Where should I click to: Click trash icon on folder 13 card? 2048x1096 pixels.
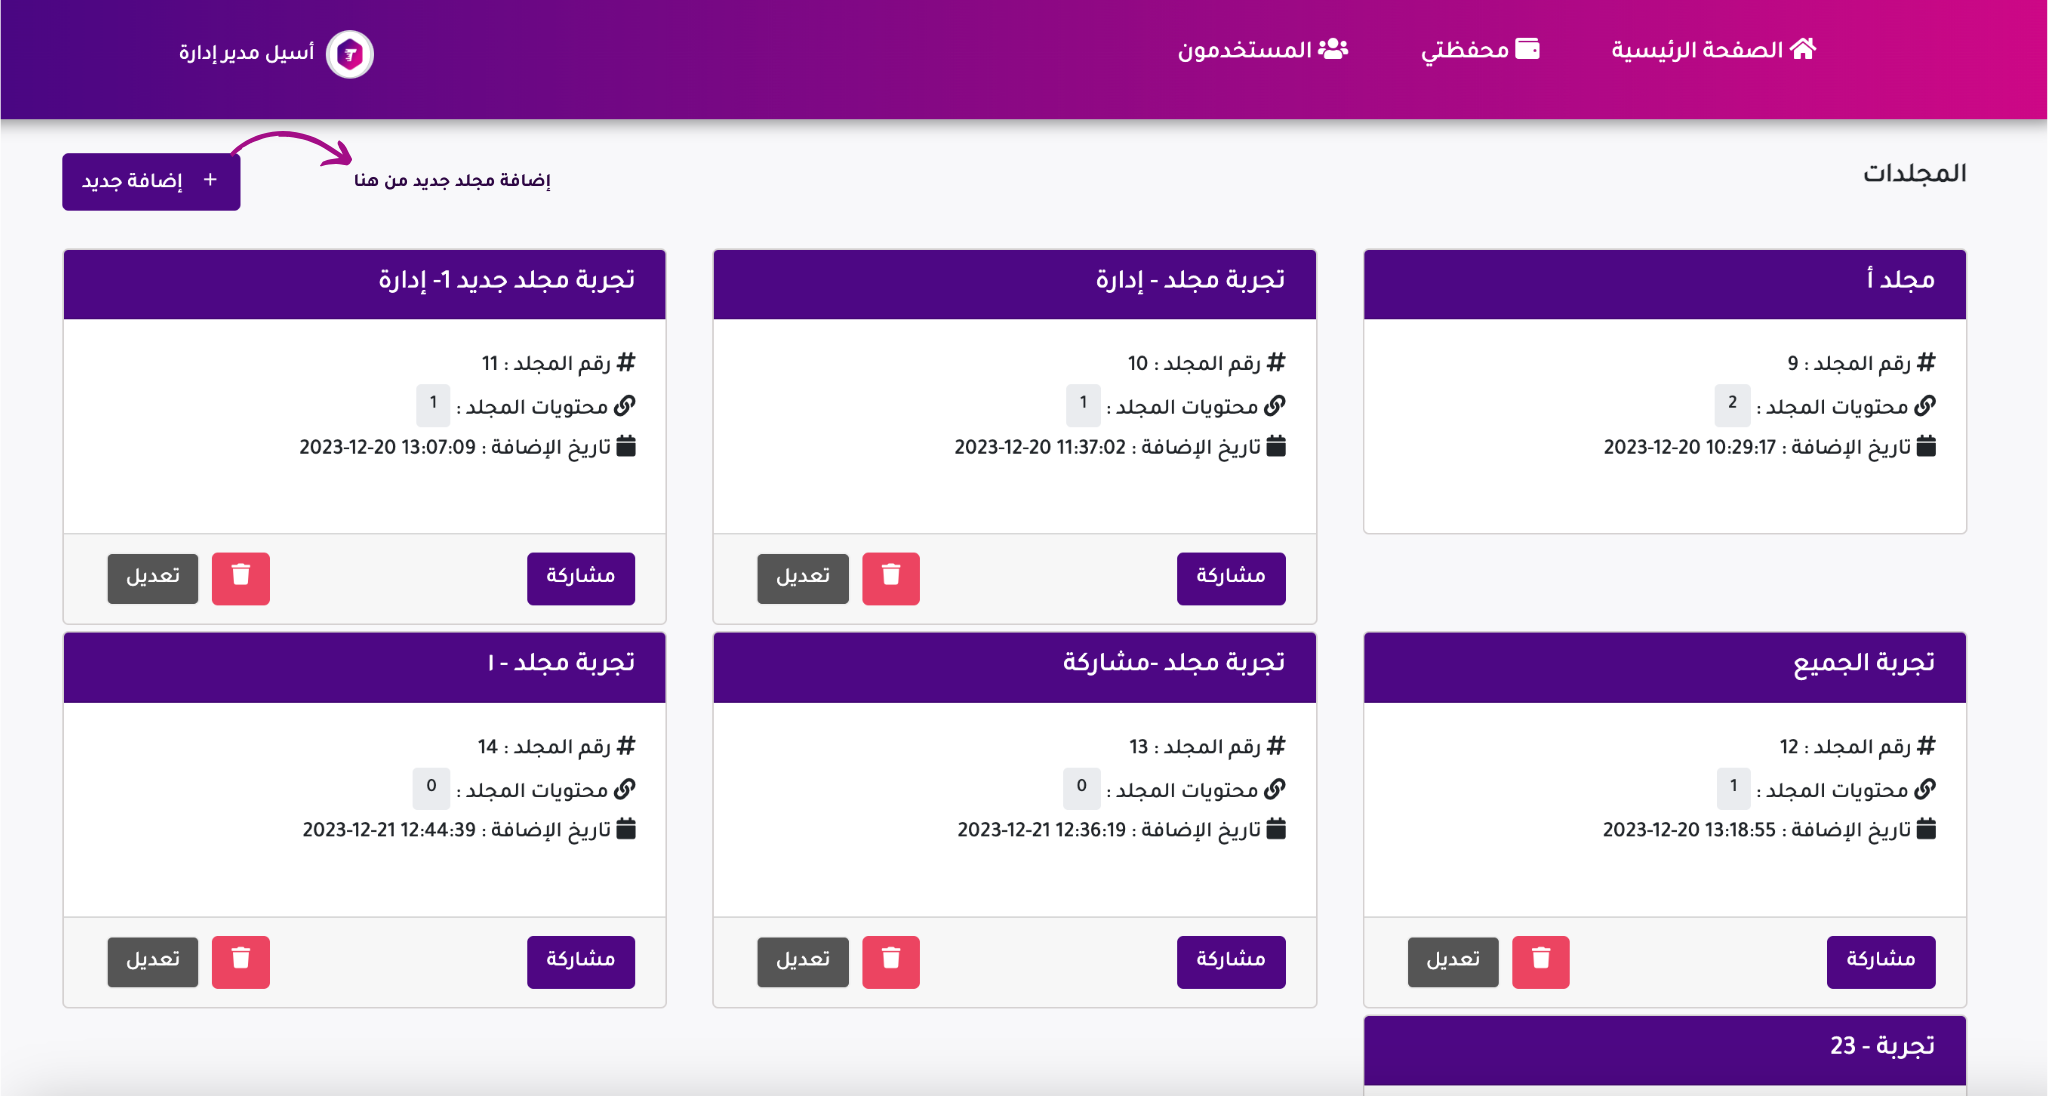click(890, 962)
